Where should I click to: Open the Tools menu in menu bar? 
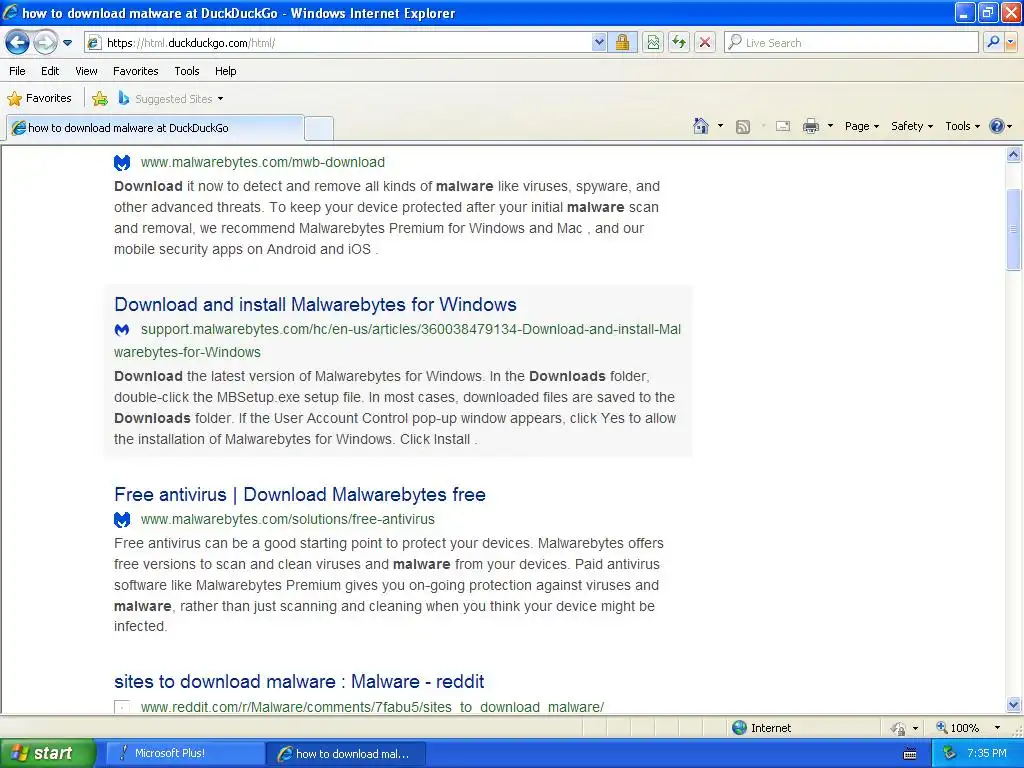[x=187, y=71]
